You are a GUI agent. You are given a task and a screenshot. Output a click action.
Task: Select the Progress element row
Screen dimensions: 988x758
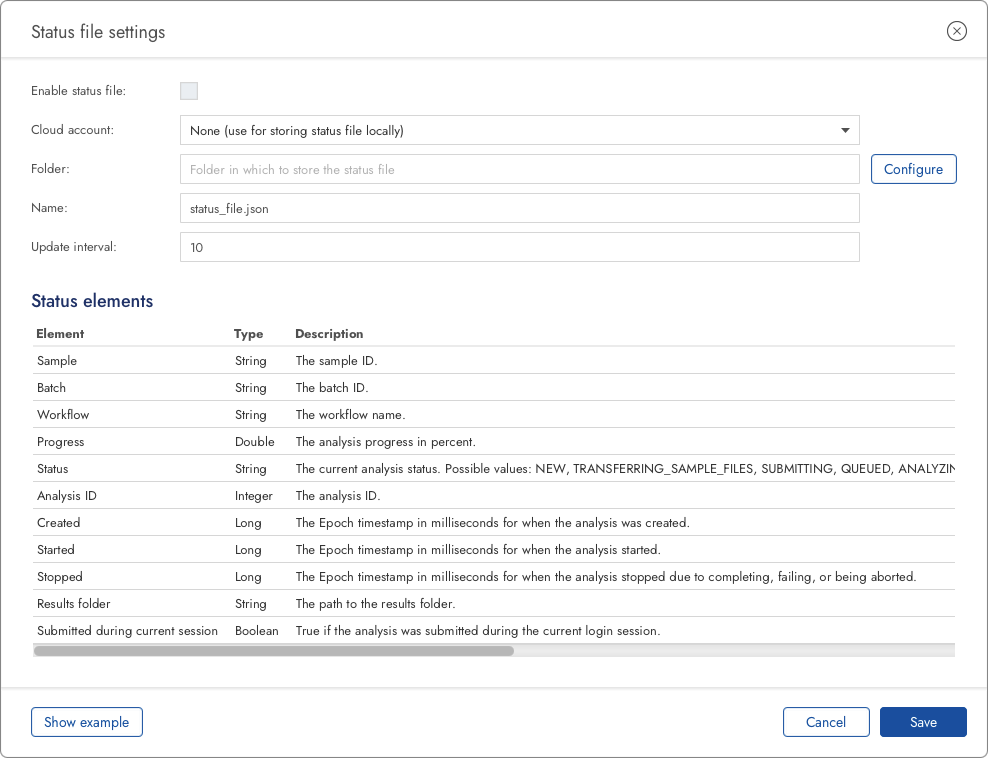pyautogui.click(x=61, y=442)
